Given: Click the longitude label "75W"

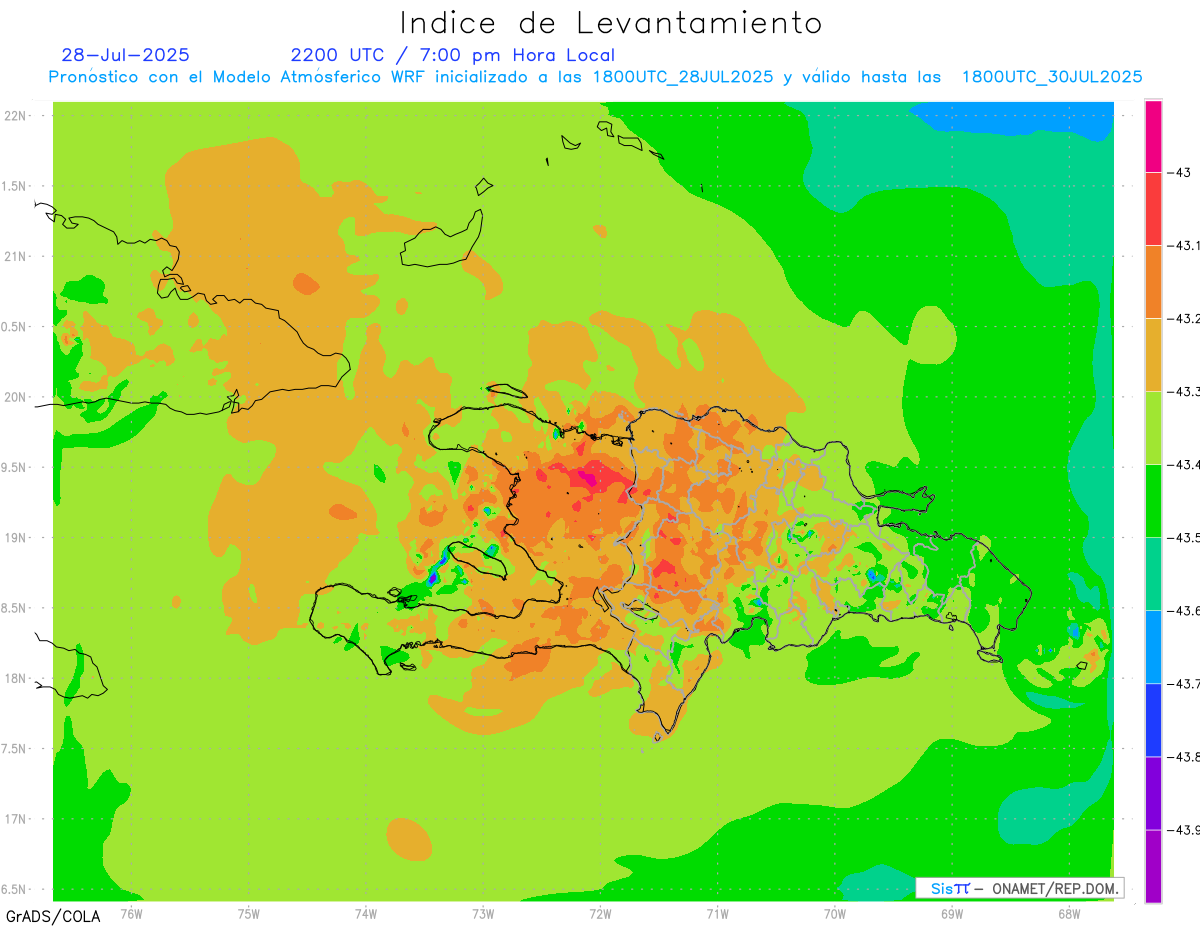Looking at the screenshot, I should 248,913.
